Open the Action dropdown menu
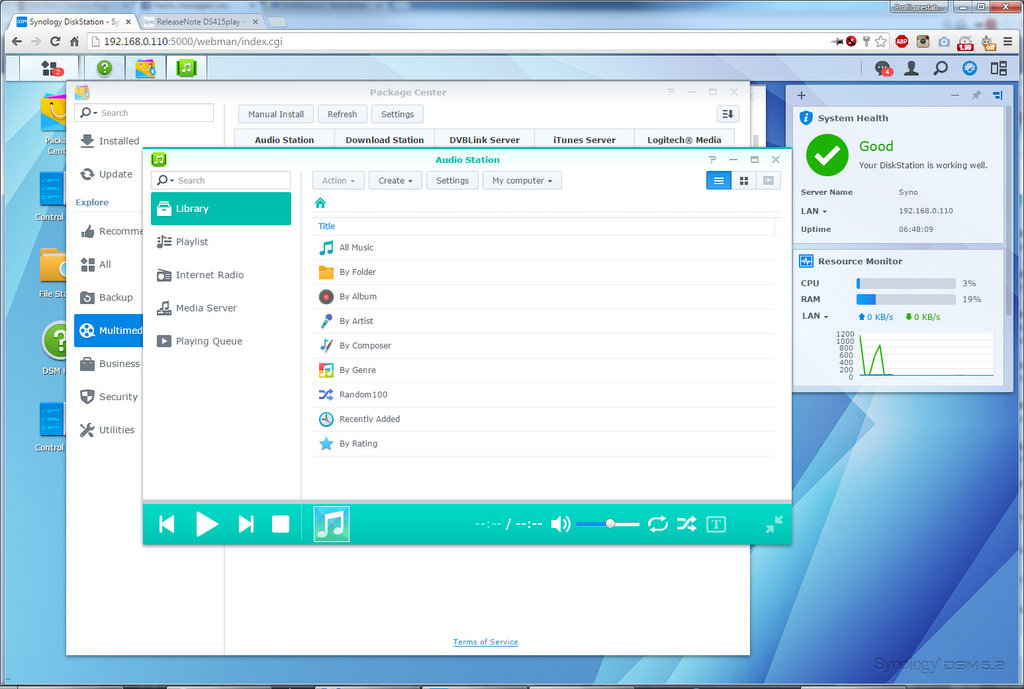The width and height of the screenshot is (1024, 689). point(338,181)
